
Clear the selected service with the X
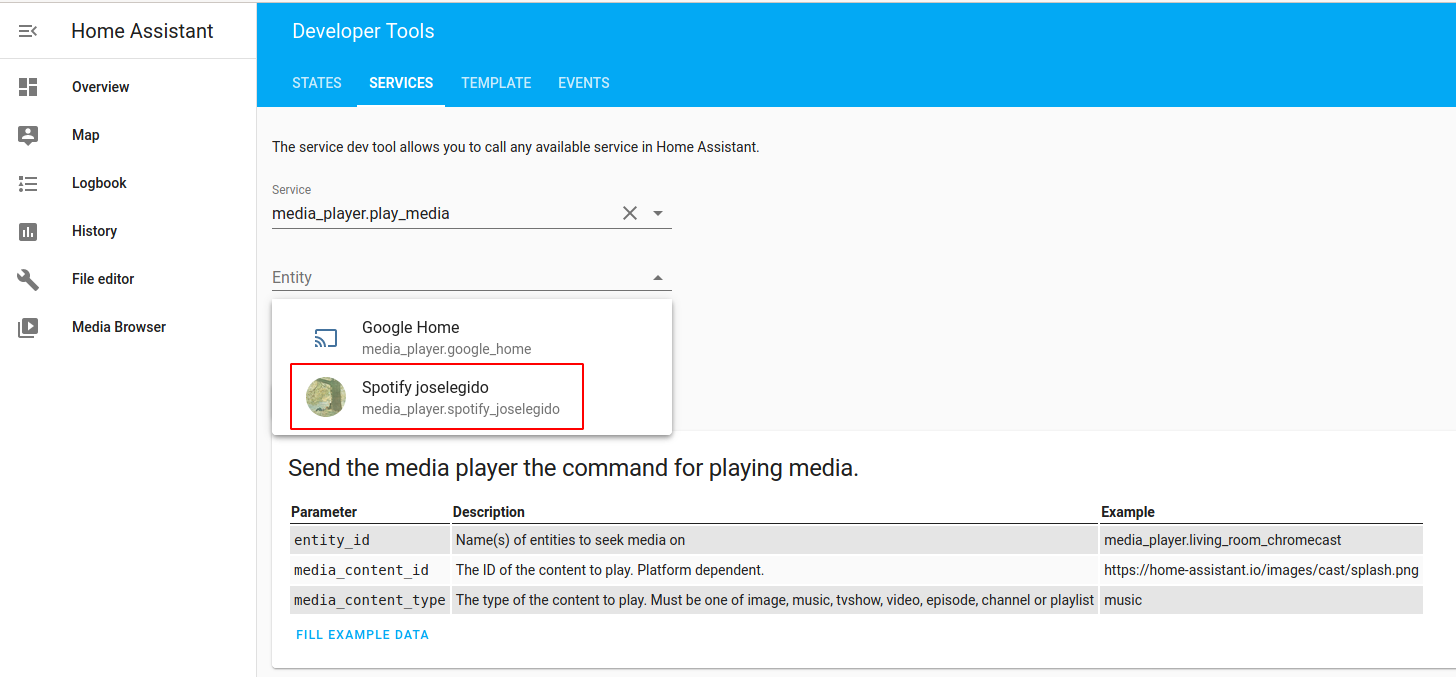point(630,213)
